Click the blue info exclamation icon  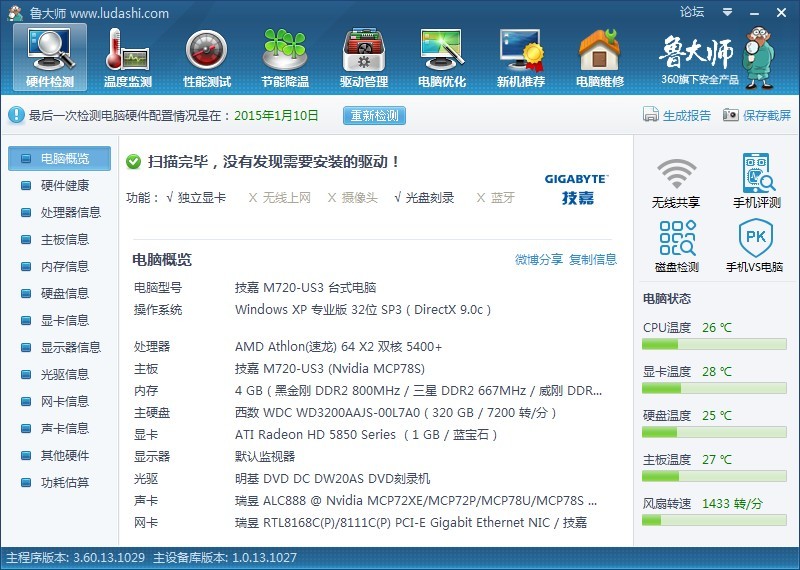point(16,115)
